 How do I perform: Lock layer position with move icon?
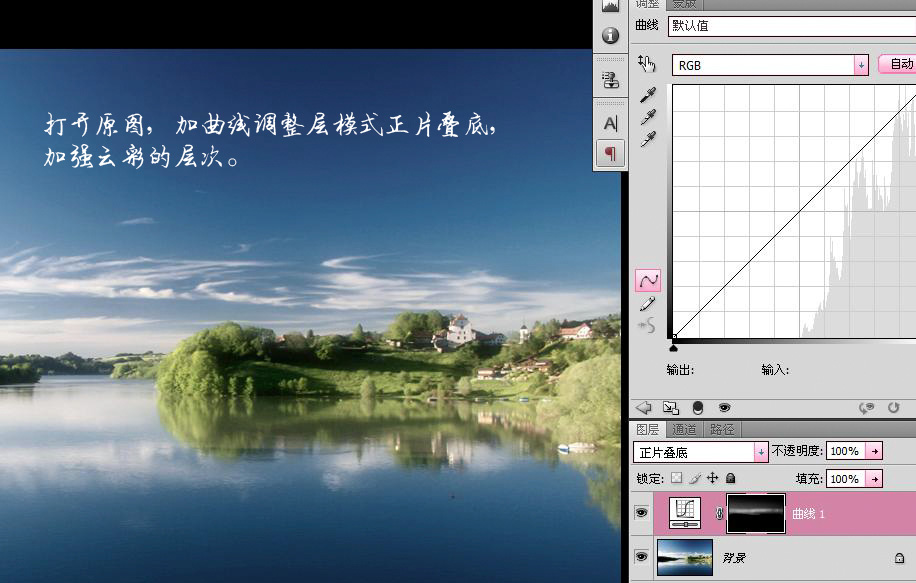[x=713, y=478]
